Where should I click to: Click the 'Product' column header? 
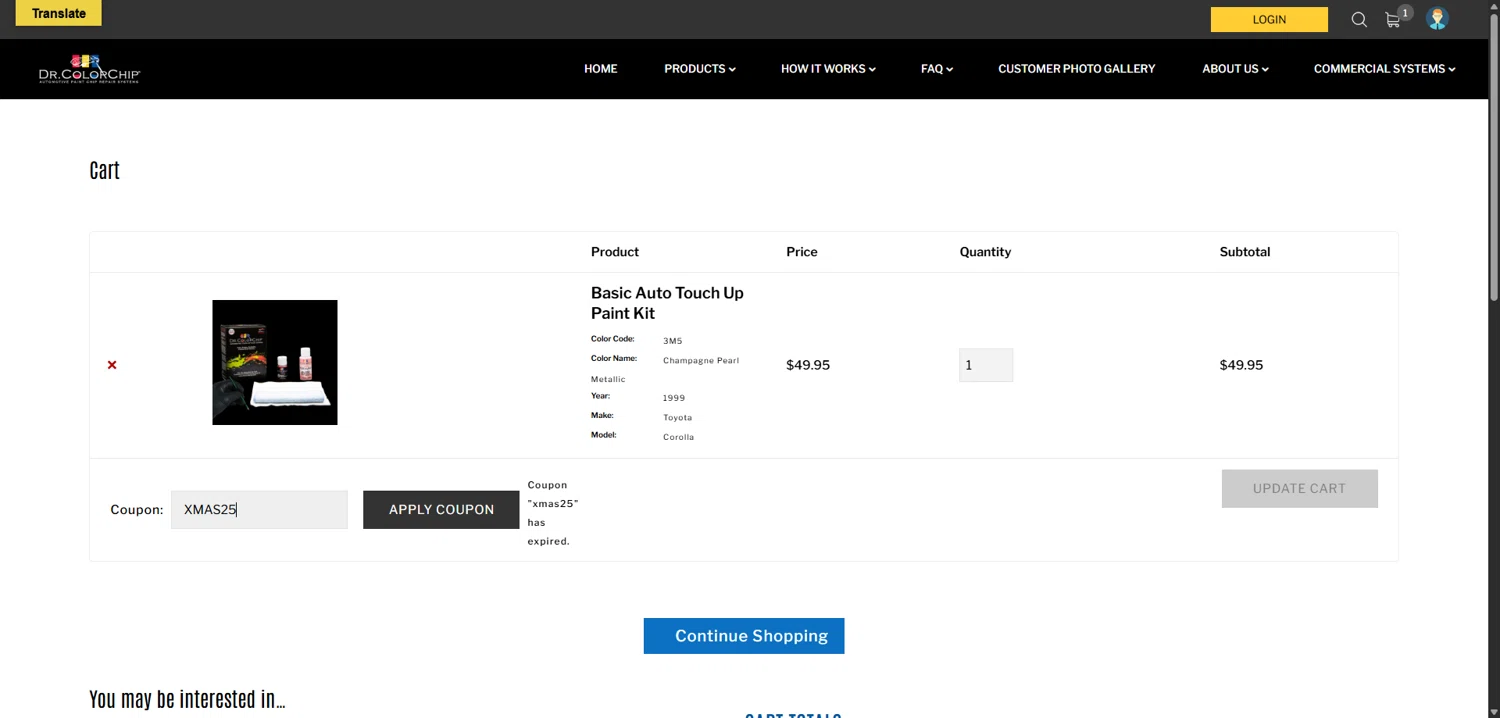click(x=615, y=252)
